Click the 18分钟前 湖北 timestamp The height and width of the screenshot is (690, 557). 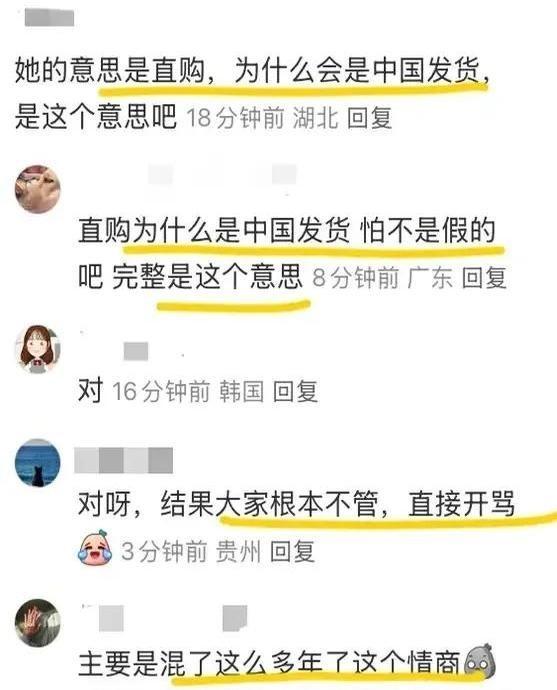pyautogui.click(x=262, y=118)
